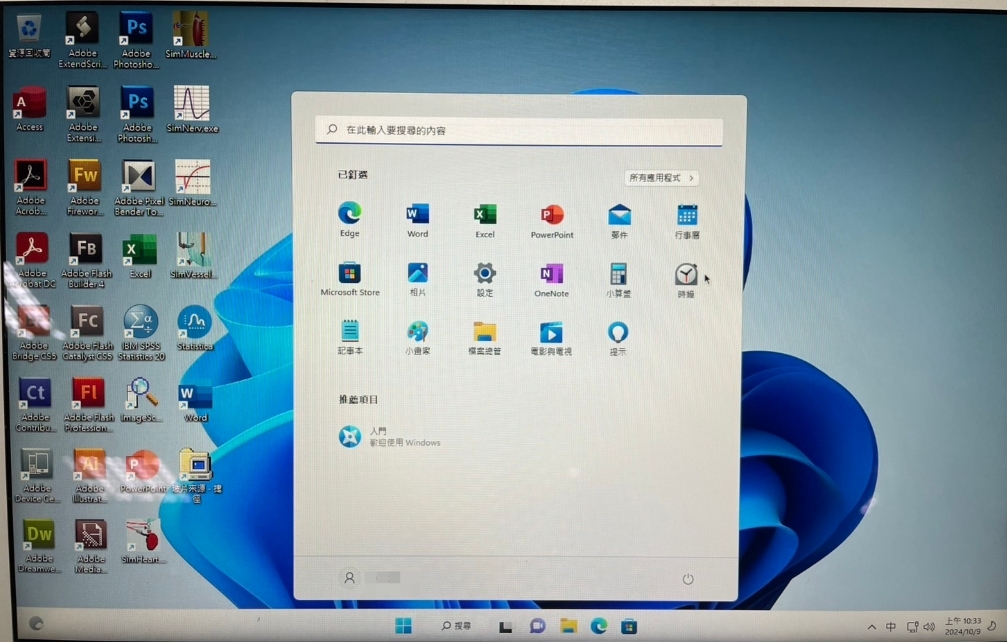Image resolution: width=1007 pixels, height=642 pixels.
Task: Open Edge from the Start menu pinned apps
Action: point(349,219)
